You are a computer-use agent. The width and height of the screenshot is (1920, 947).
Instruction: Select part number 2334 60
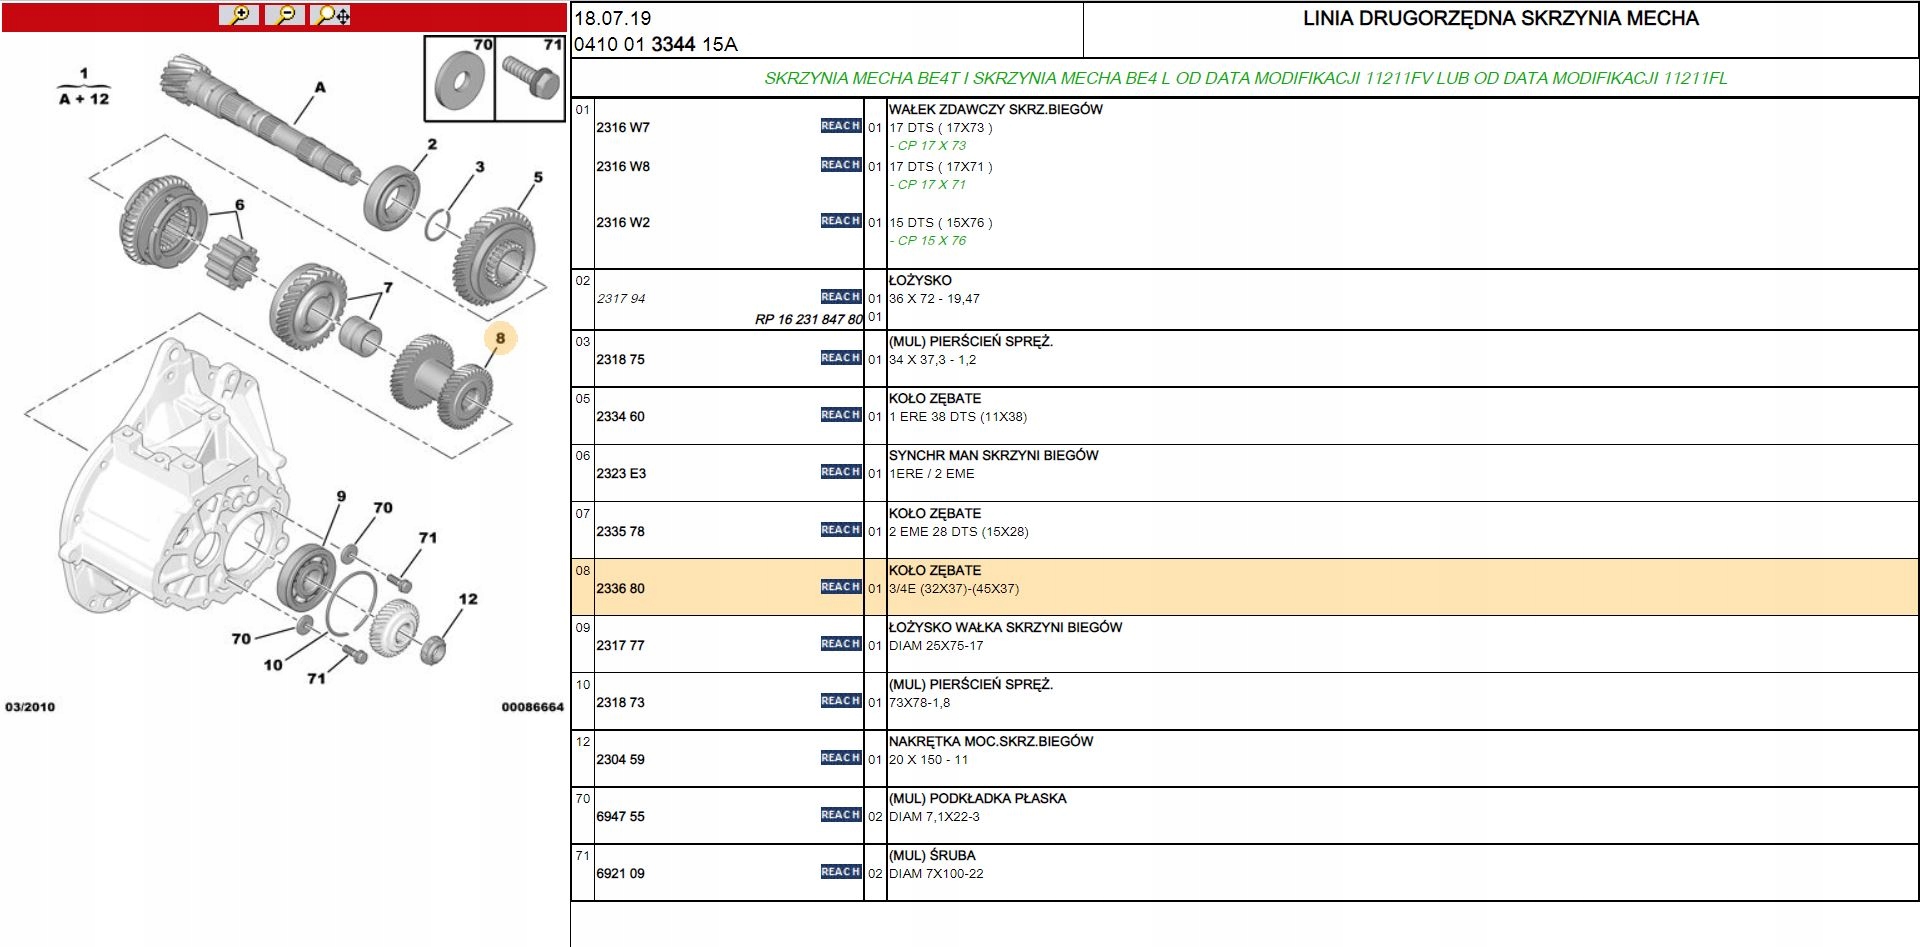coord(620,416)
